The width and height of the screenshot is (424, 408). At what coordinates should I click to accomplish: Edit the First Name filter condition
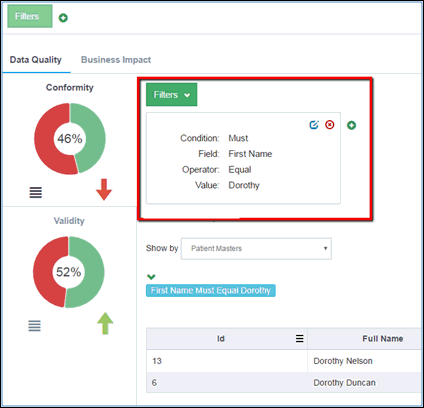point(314,125)
